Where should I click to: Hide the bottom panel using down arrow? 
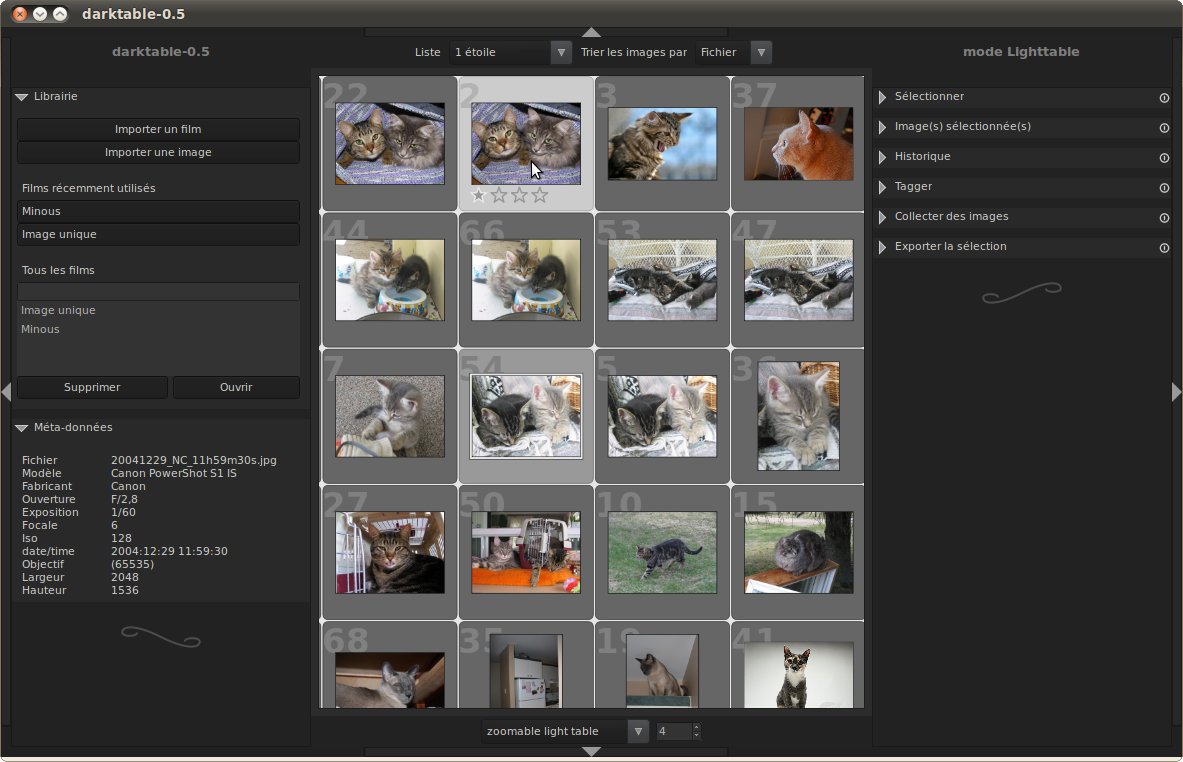591,751
